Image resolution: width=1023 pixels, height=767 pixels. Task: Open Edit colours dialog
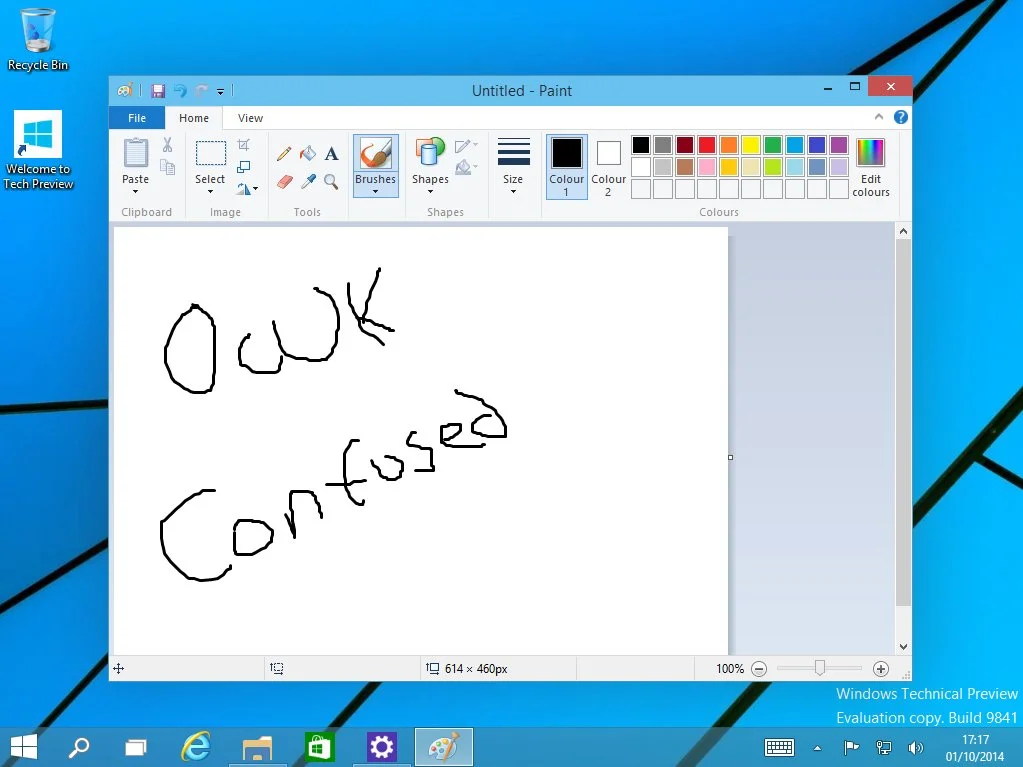point(870,167)
